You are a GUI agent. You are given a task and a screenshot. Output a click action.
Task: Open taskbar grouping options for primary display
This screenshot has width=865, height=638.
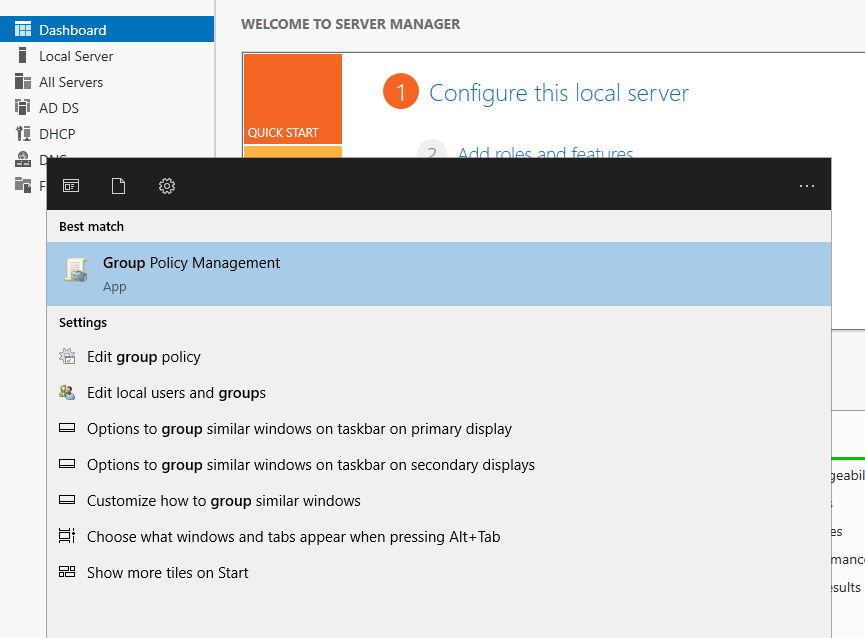pyautogui.click(x=300, y=428)
